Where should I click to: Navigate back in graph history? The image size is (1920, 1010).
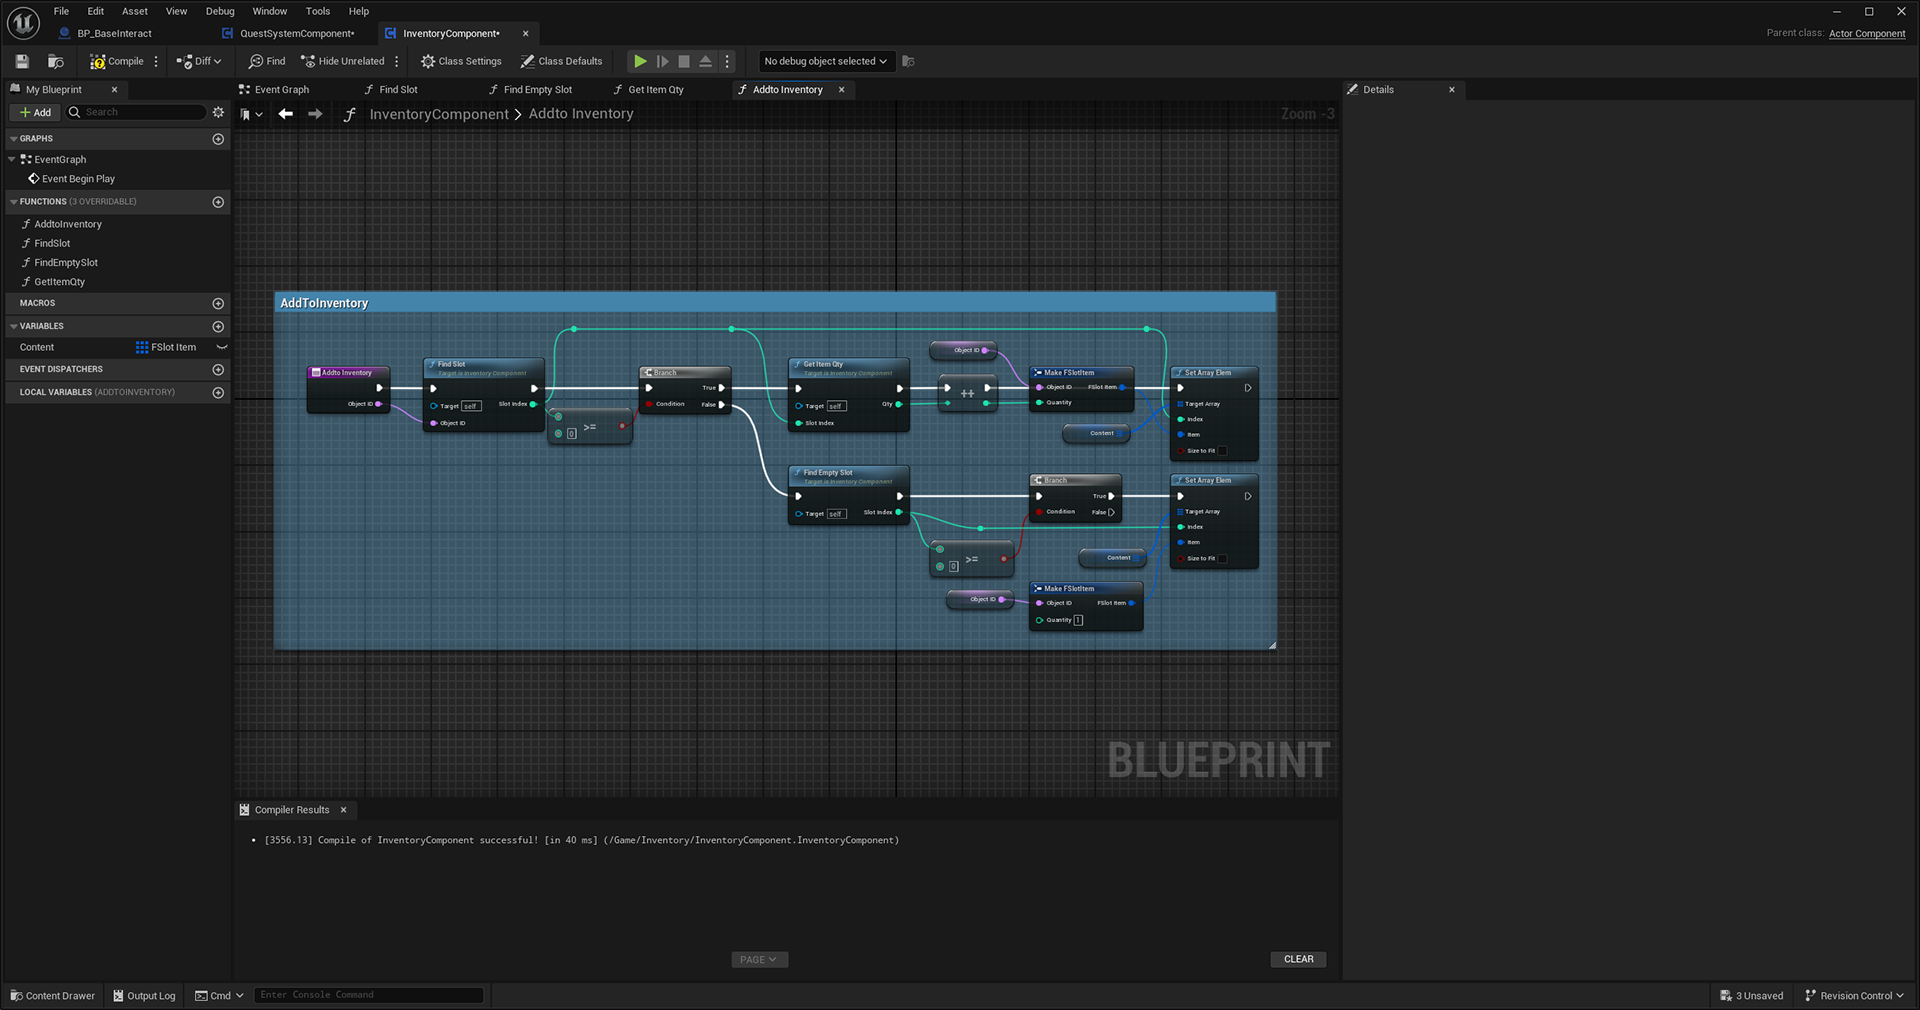[286, 114]
